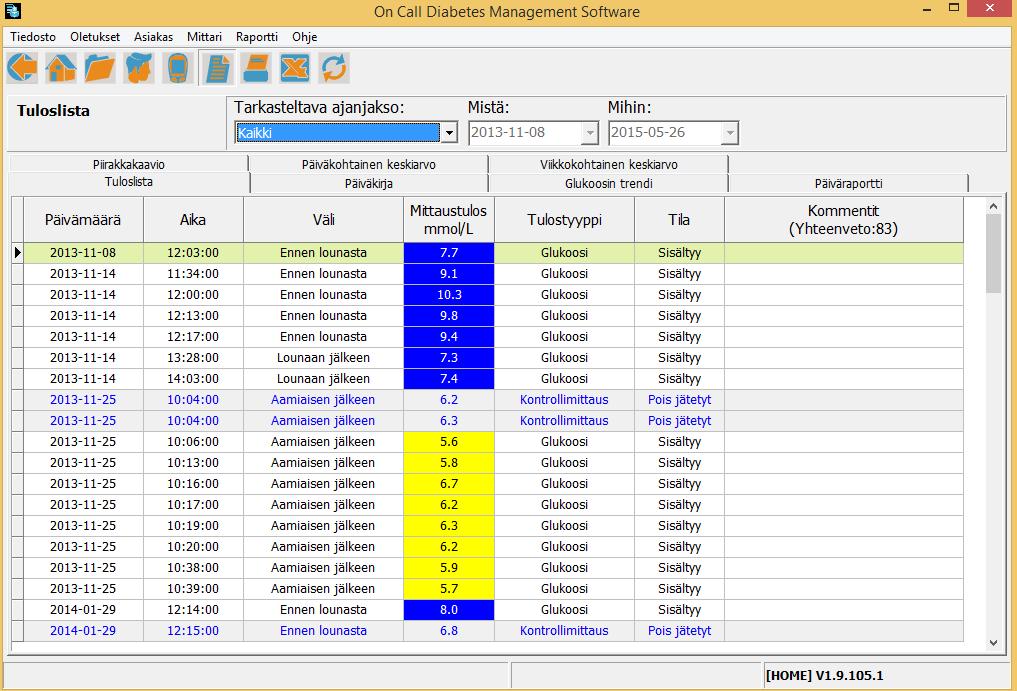Open the Raportti menu
Viewport: 1017px width, 691px height.
(x=257, y=37)
